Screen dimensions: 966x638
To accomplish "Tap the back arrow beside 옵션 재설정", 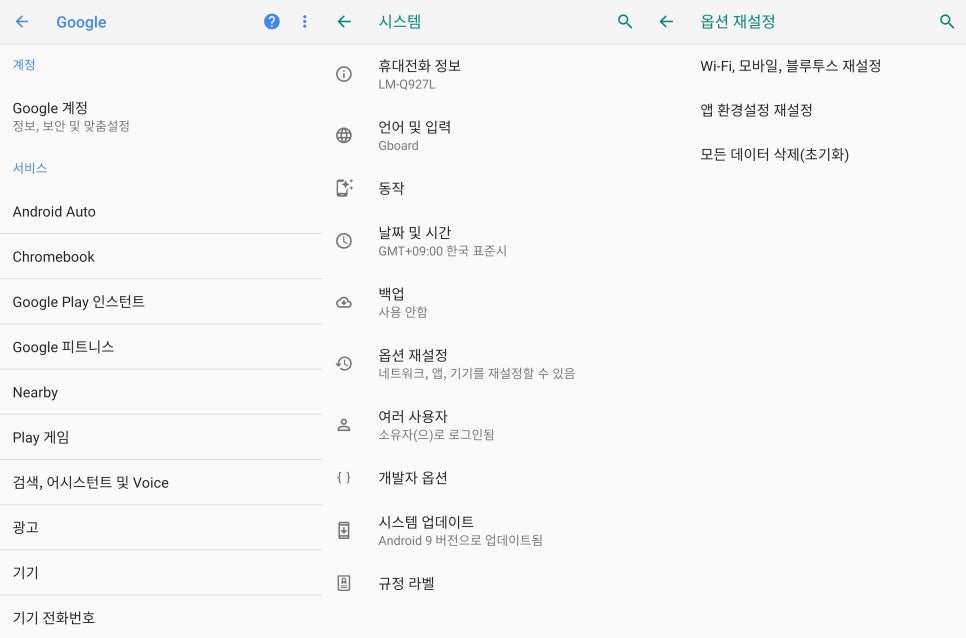I will point(666,22).
